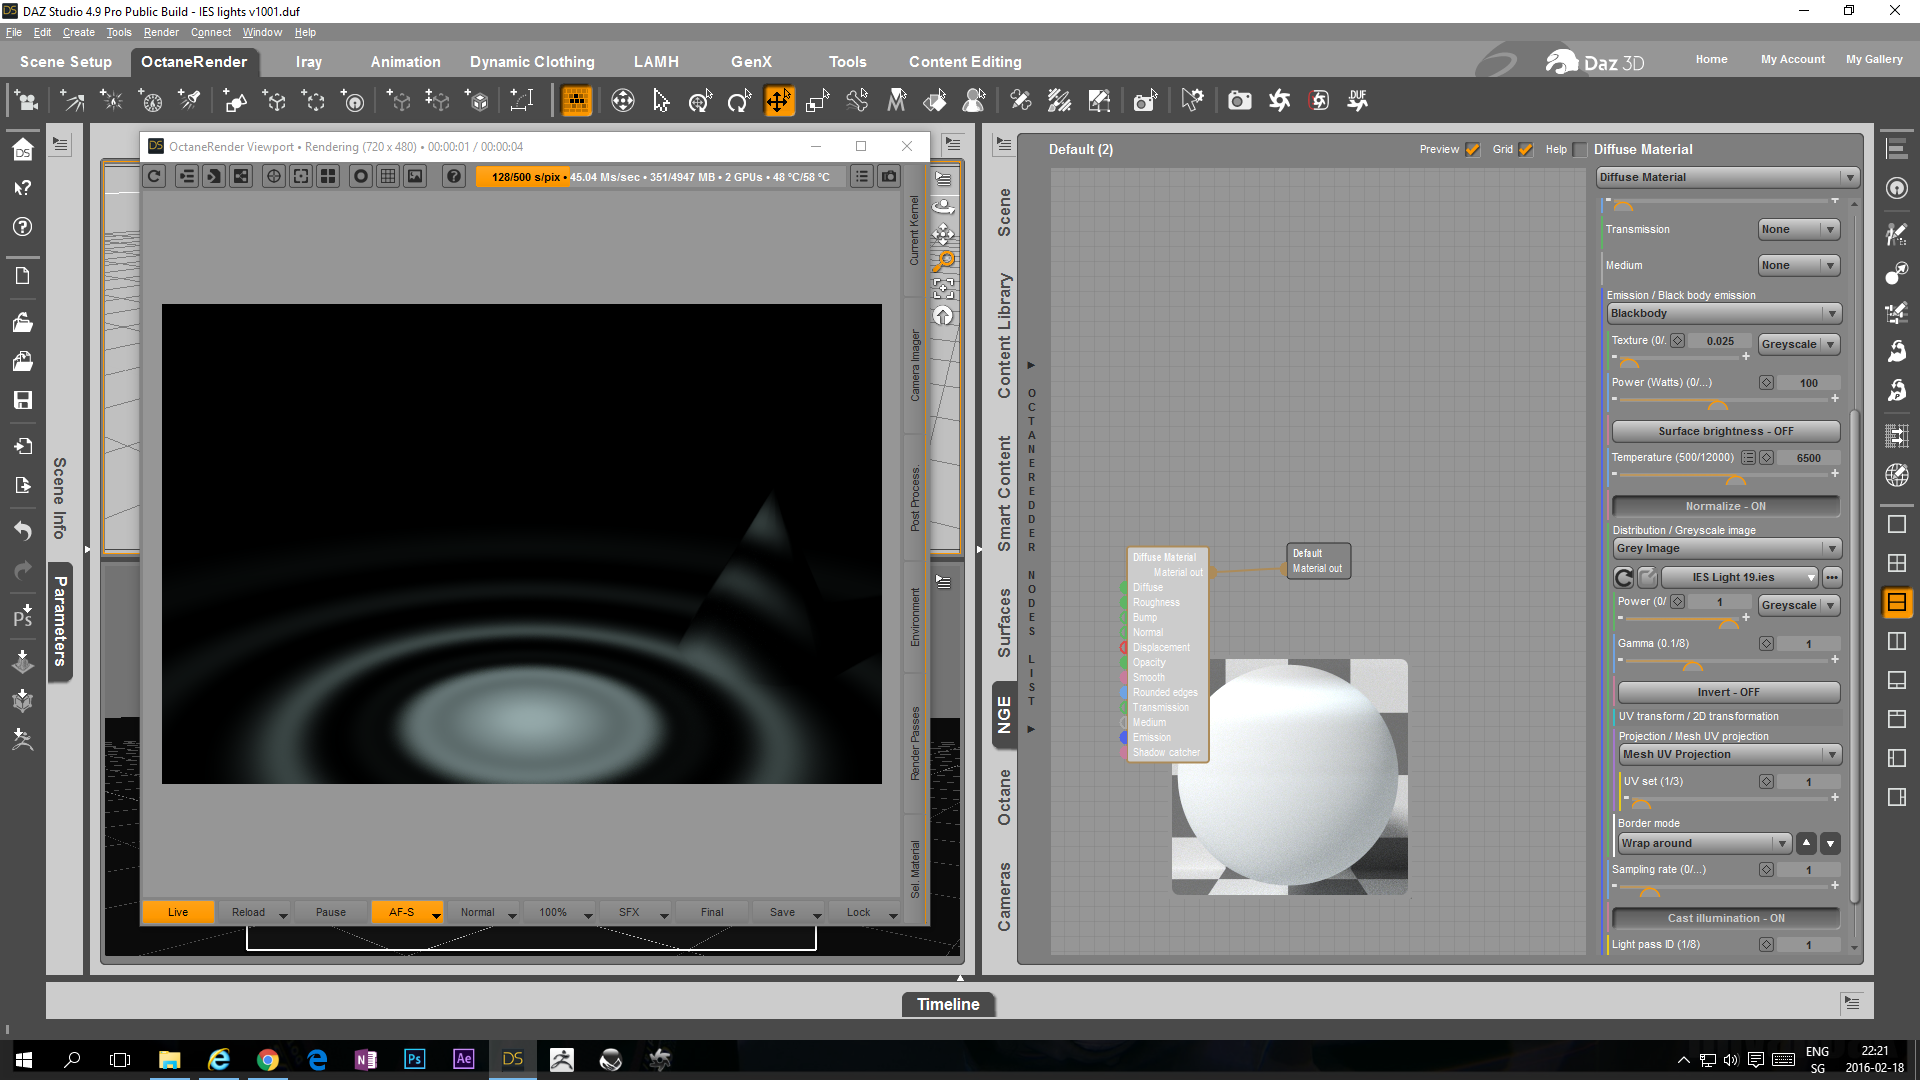The width and height of the screenshot is (1920, 1080).
Task: Click the render camera snapshot icon
Action: coord(889,177)
